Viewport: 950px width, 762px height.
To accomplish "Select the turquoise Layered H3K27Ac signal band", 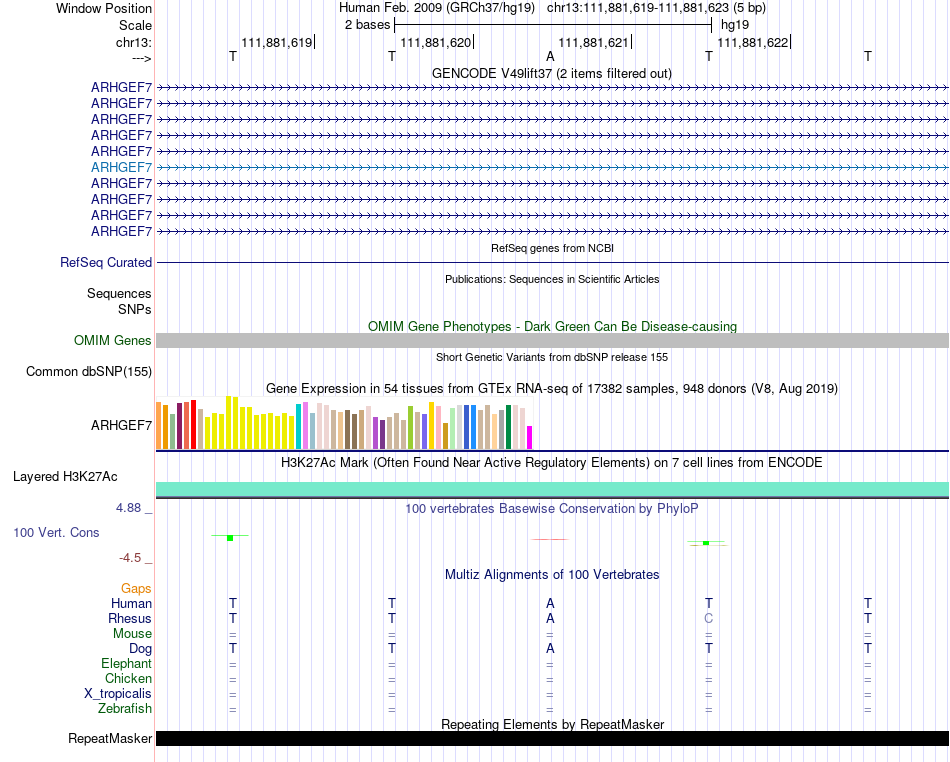I will (552, 489).
